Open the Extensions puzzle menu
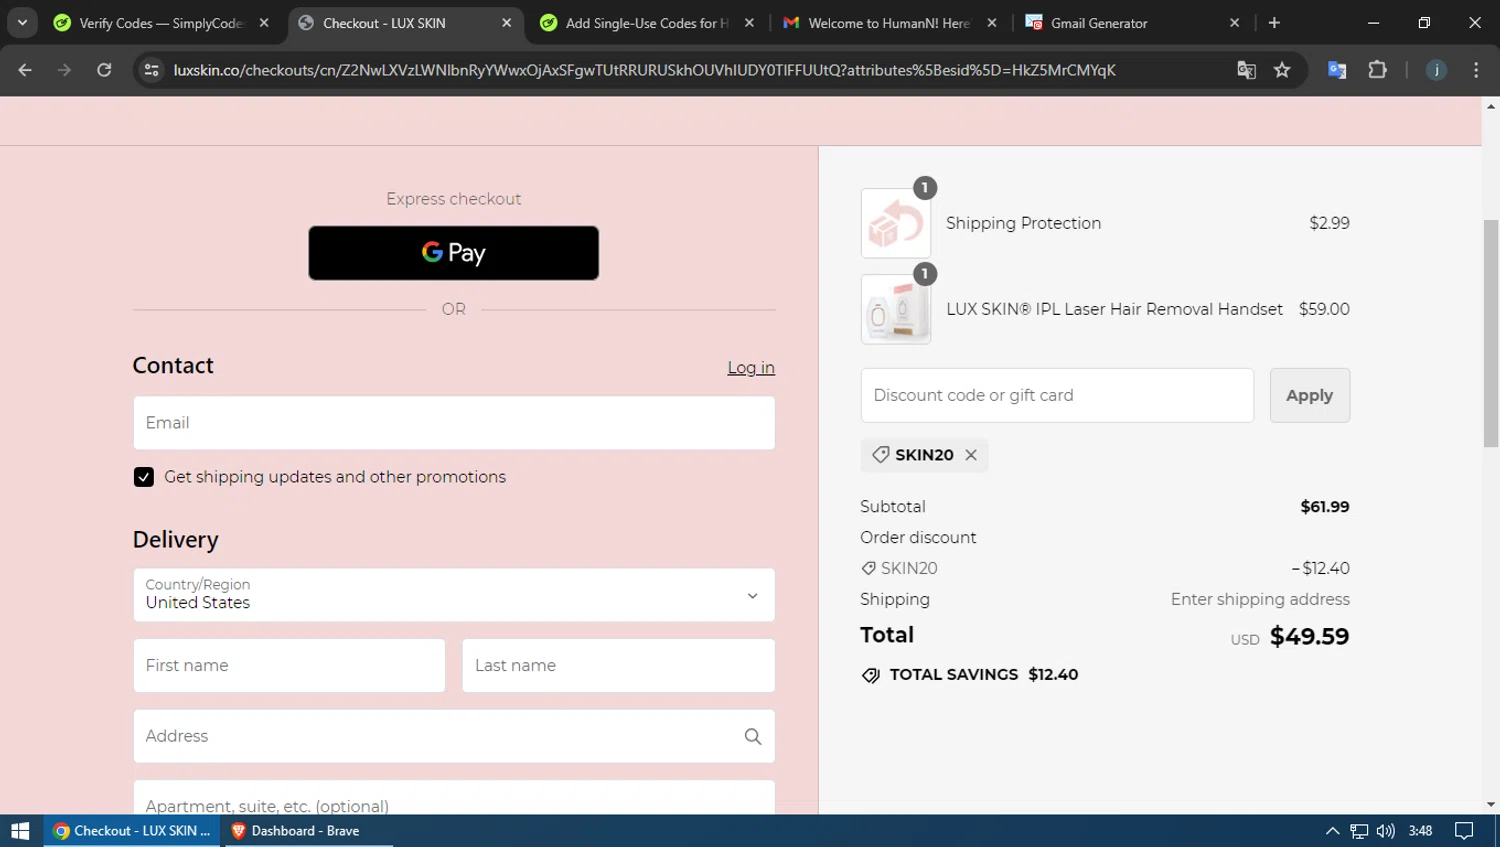Viewport: 1500px width, 847px height. [1377, 70]
